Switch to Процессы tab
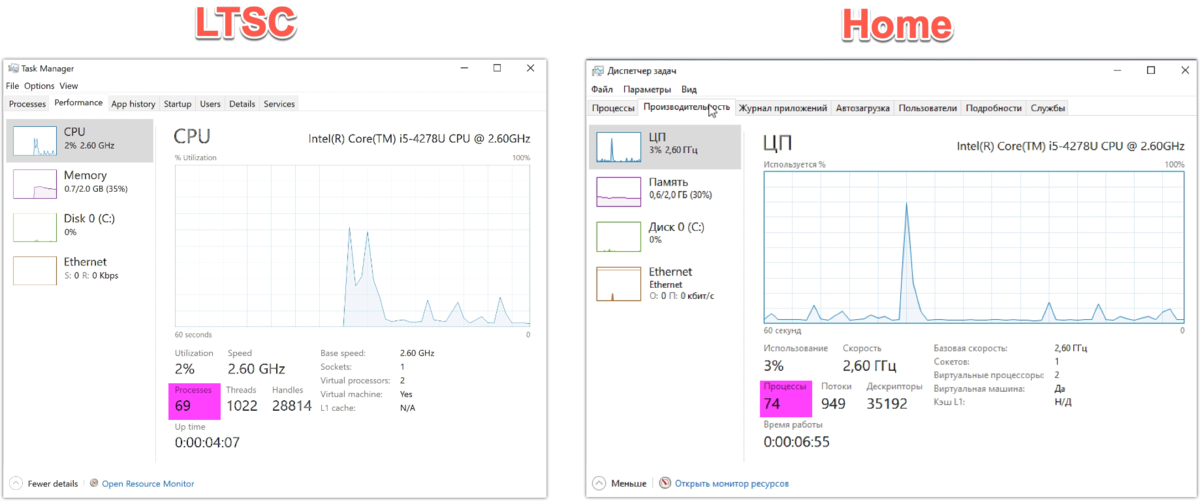The image size is (1200, 501). [613, 108]
